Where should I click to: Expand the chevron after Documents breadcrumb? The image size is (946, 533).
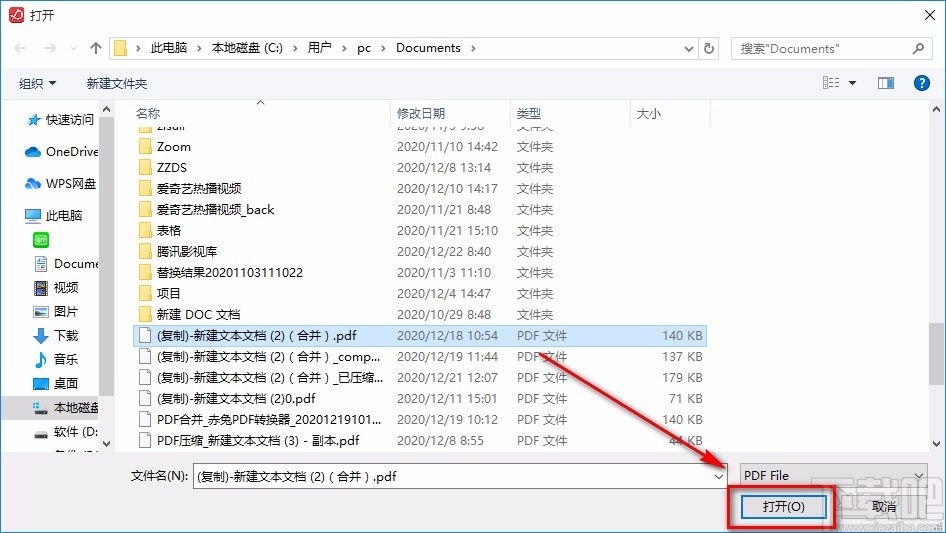coord(473,48)
